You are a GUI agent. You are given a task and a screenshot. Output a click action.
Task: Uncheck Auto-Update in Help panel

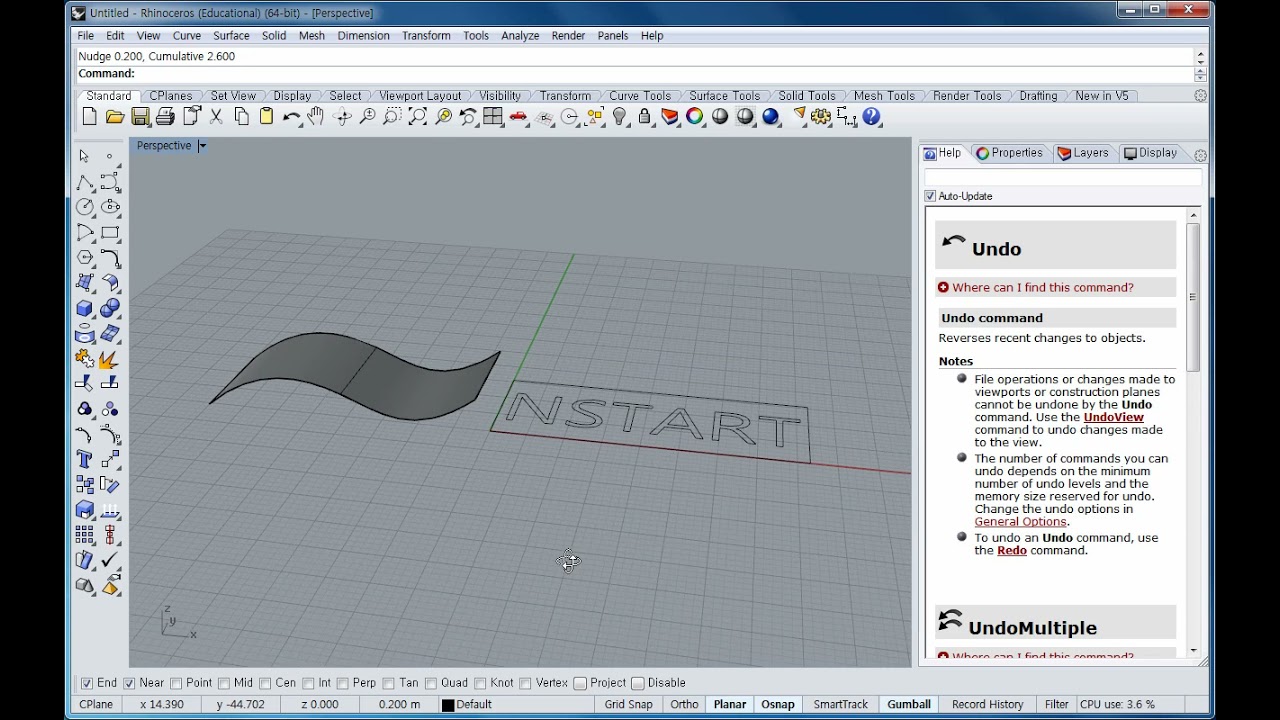(x=930, y=196)
